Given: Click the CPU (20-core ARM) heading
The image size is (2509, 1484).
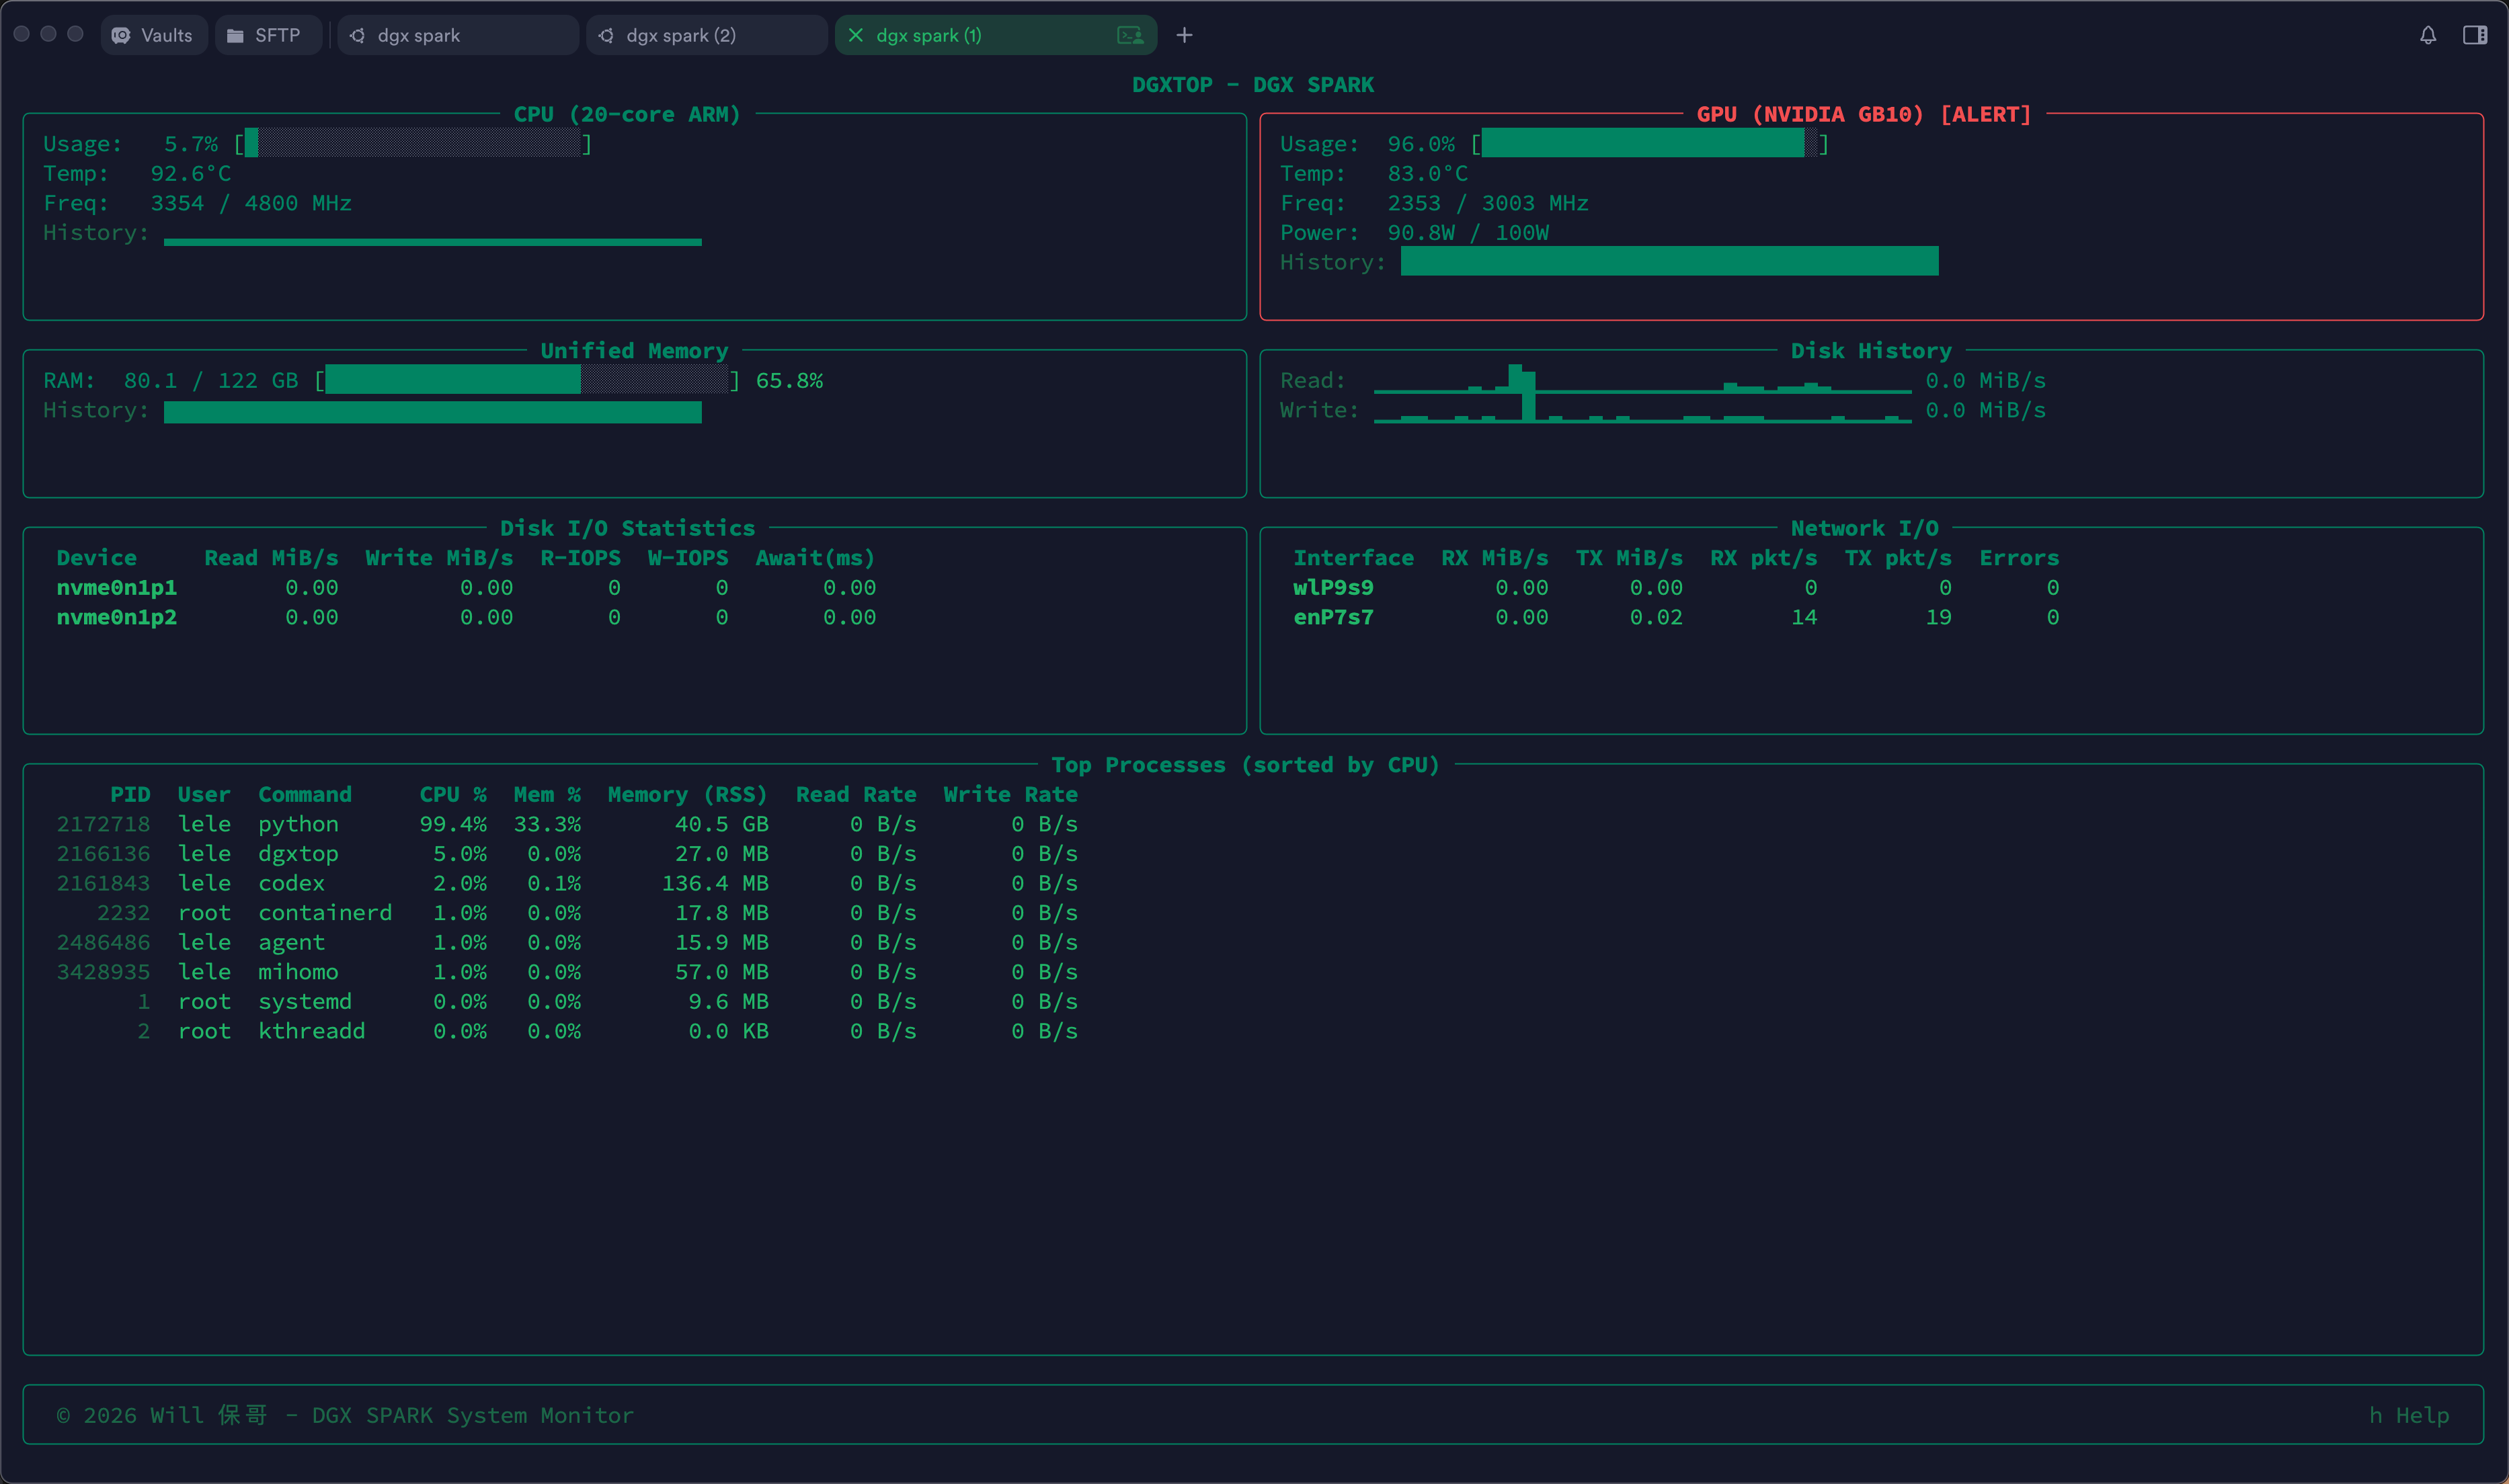Looking at the screenshot, I should [x=627, y=114].
